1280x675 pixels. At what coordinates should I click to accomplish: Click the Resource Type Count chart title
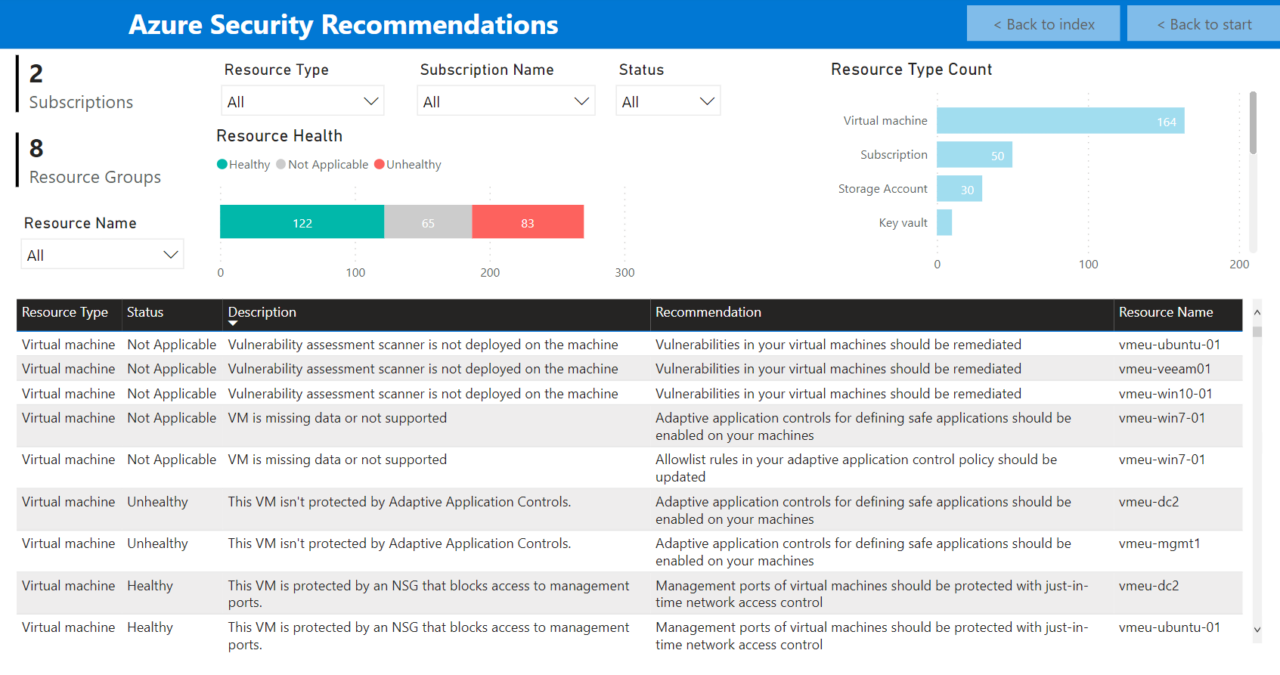(x=911, y=70)
